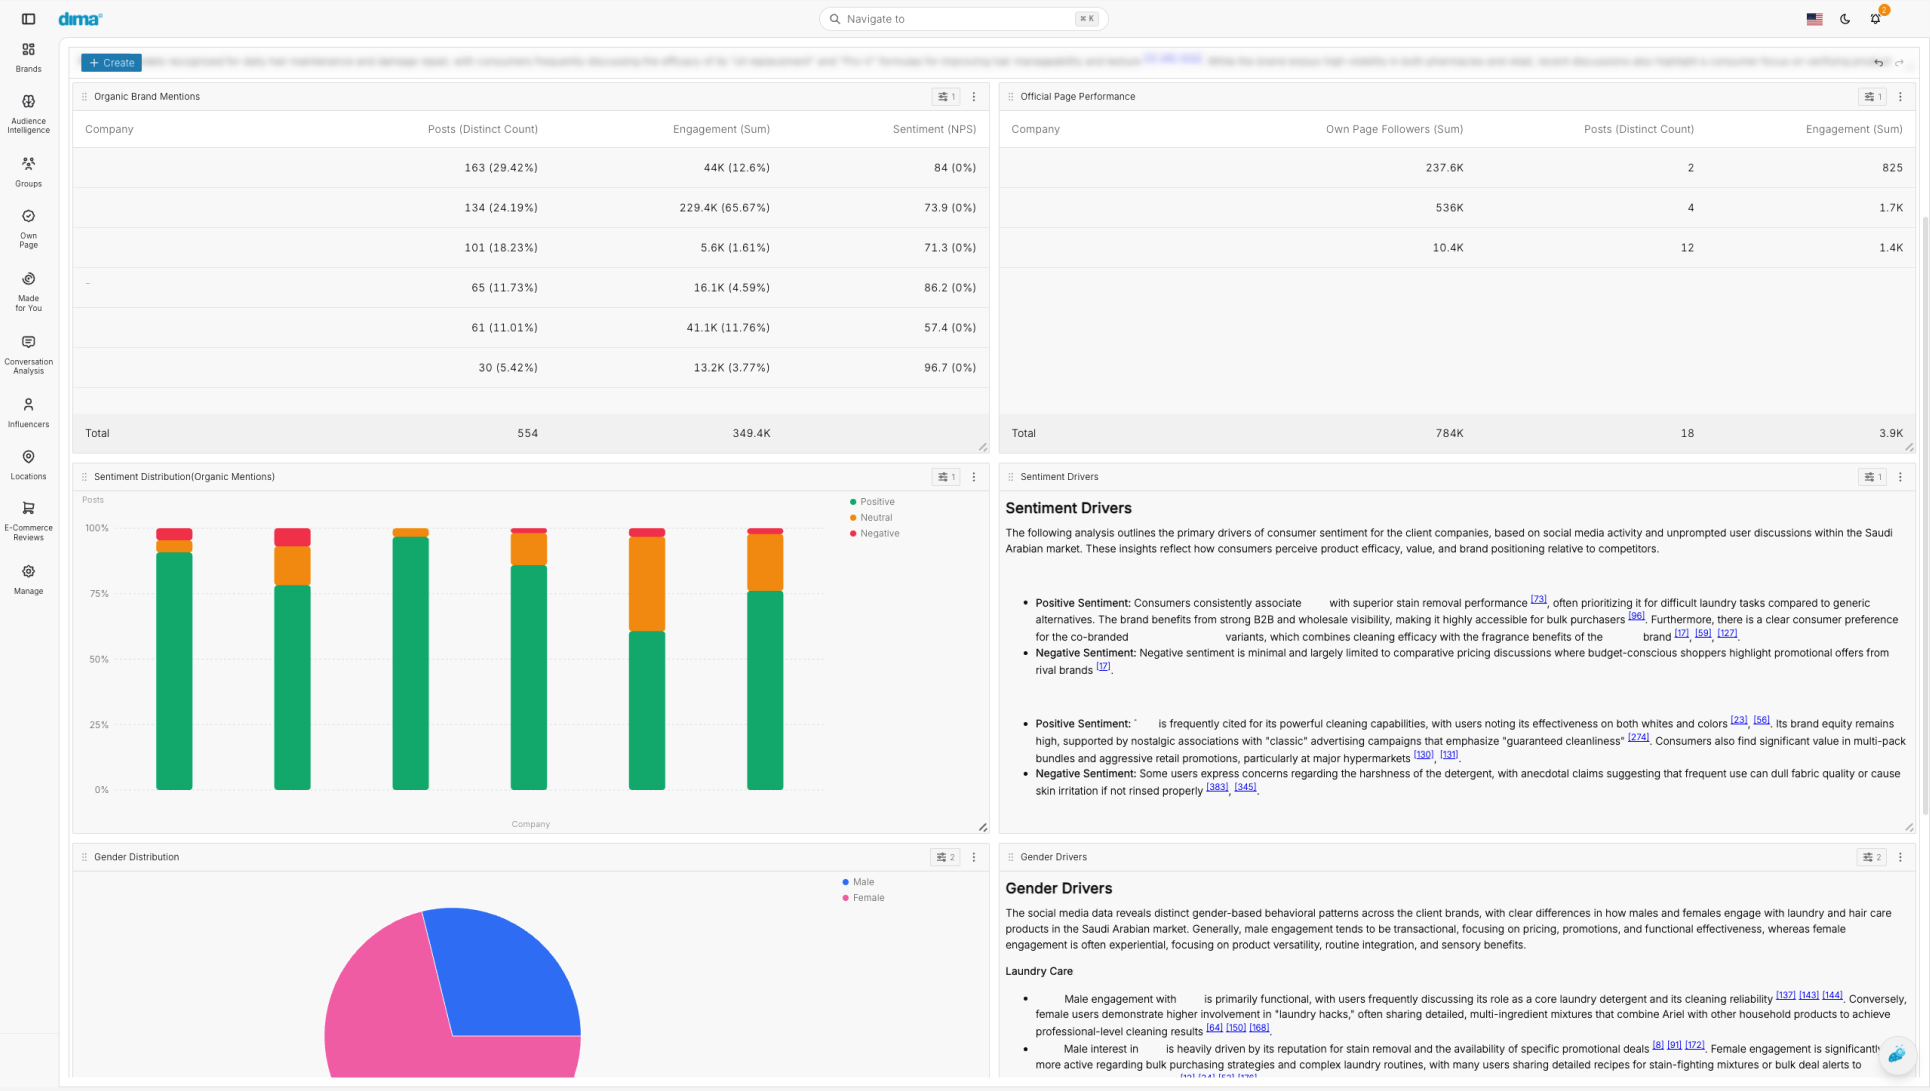Sort Organic Mentions by Engagement (Sum)
1930x1091 pixels.
pos(721,129)
